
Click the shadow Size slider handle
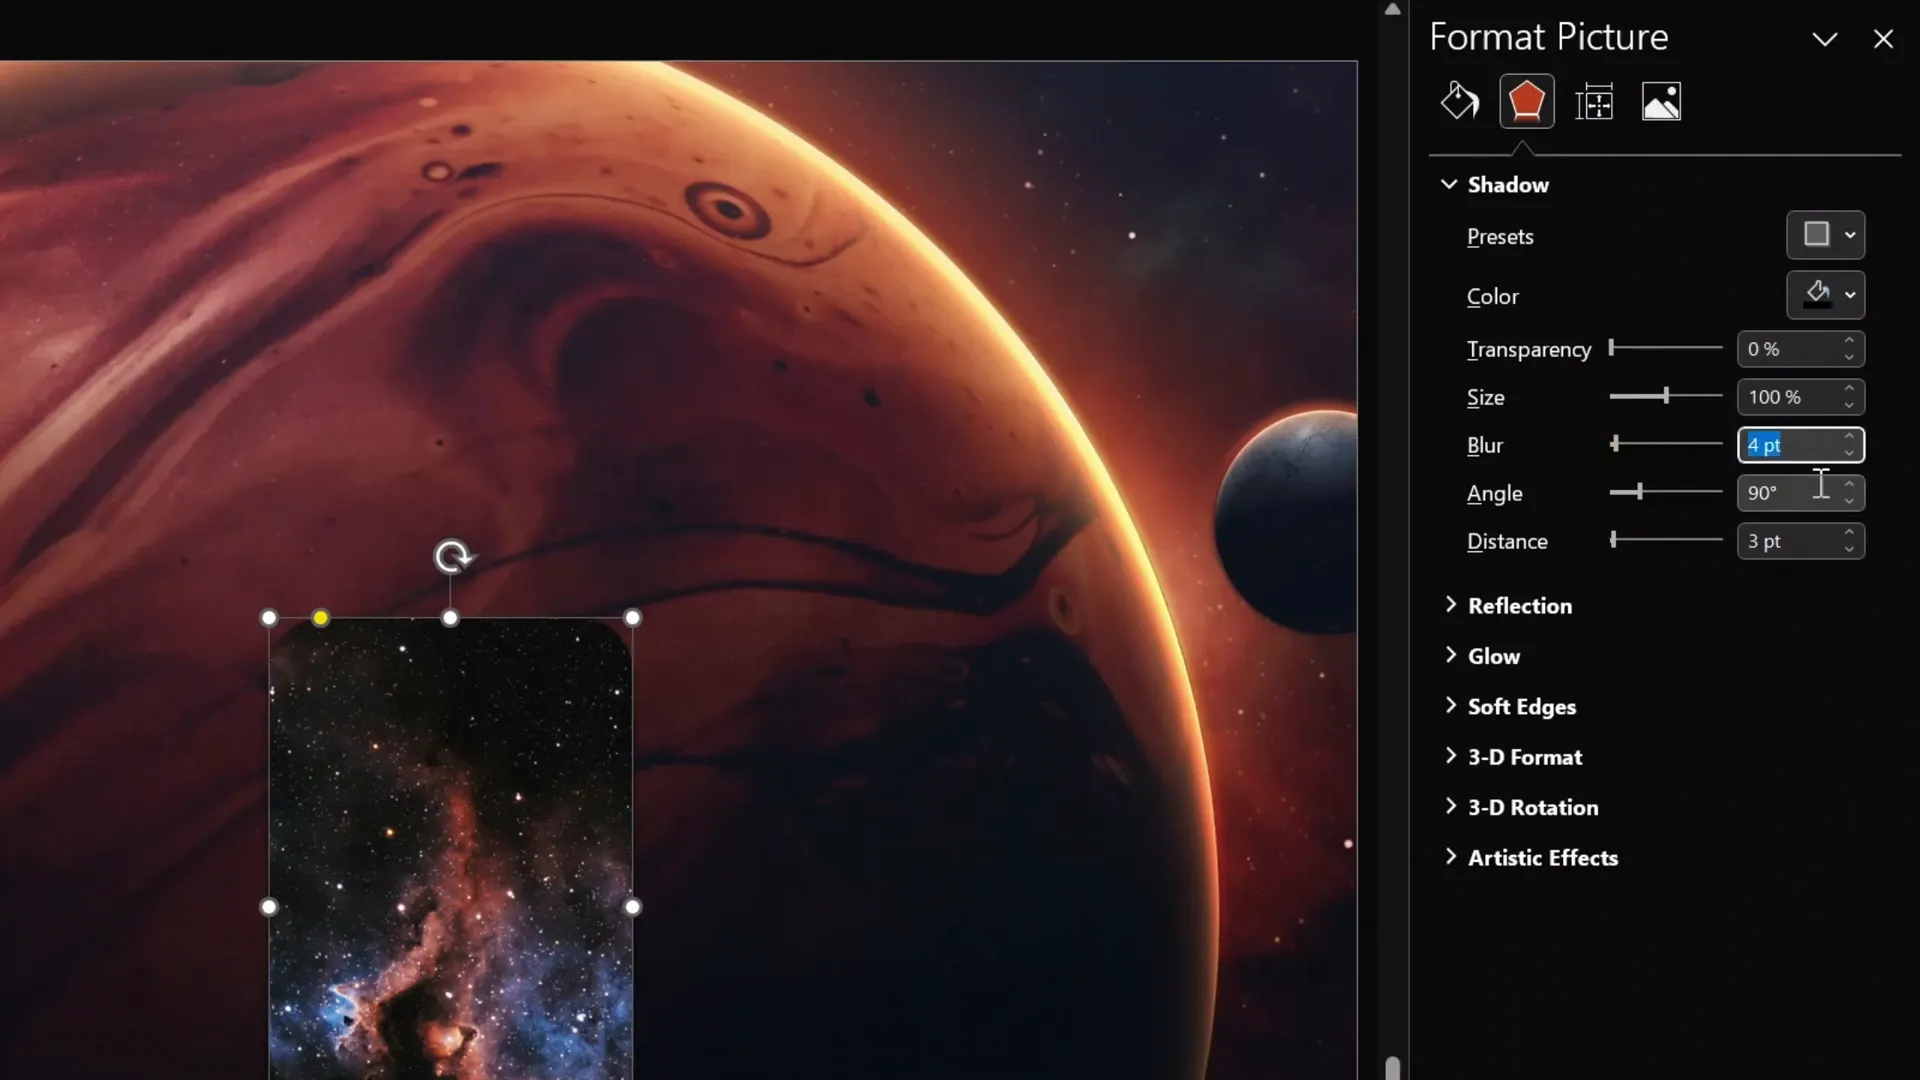1666,395
